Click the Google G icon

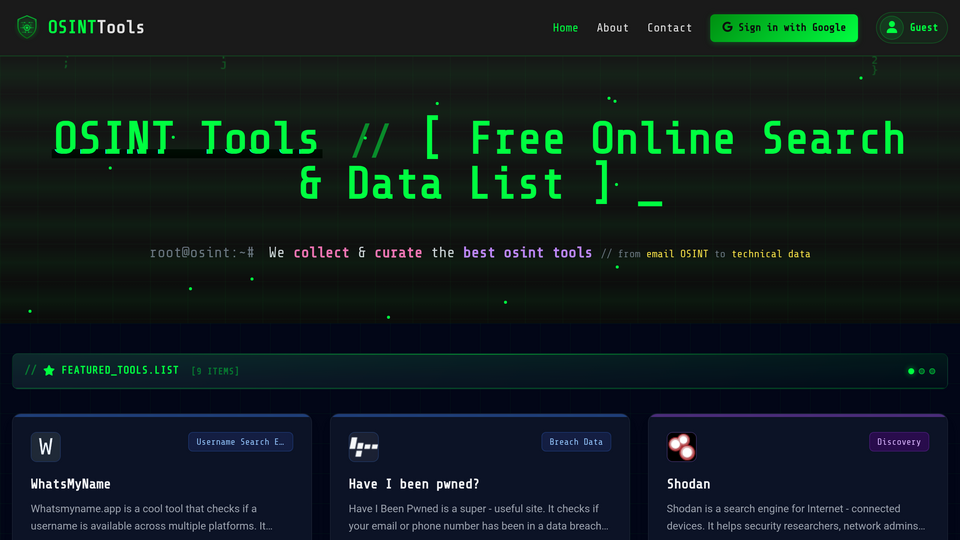click(x=727, y=27)
